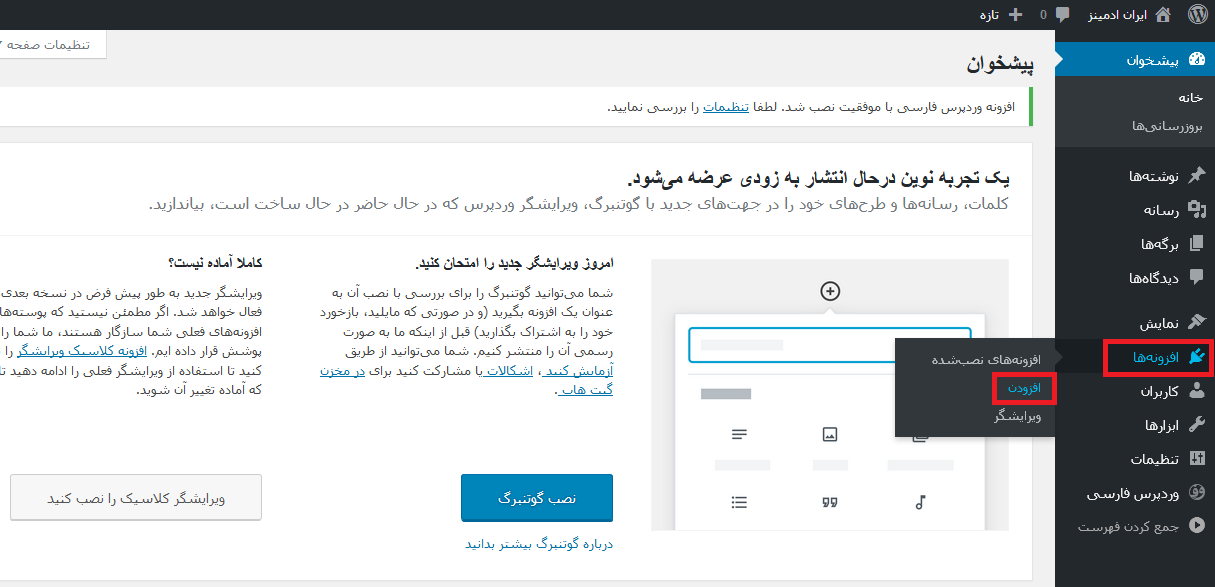
Task: Click the paragraph block icon in preview
Action: (x=739, y=434)
